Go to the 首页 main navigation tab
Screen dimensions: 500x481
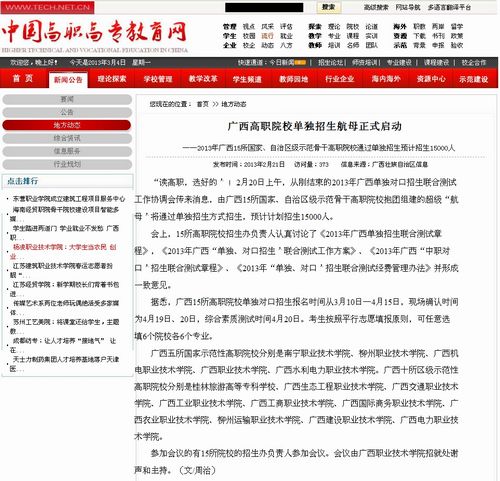(23, 79)
